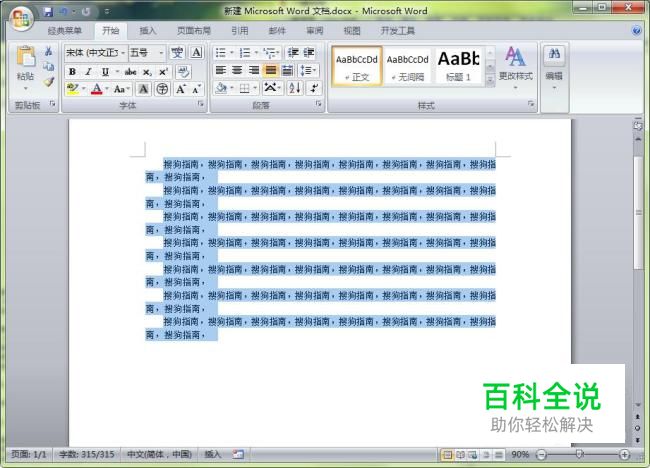Undo with the quick access arrow
The width and height of the screenshot is (650, 468).
pos(64,12)
